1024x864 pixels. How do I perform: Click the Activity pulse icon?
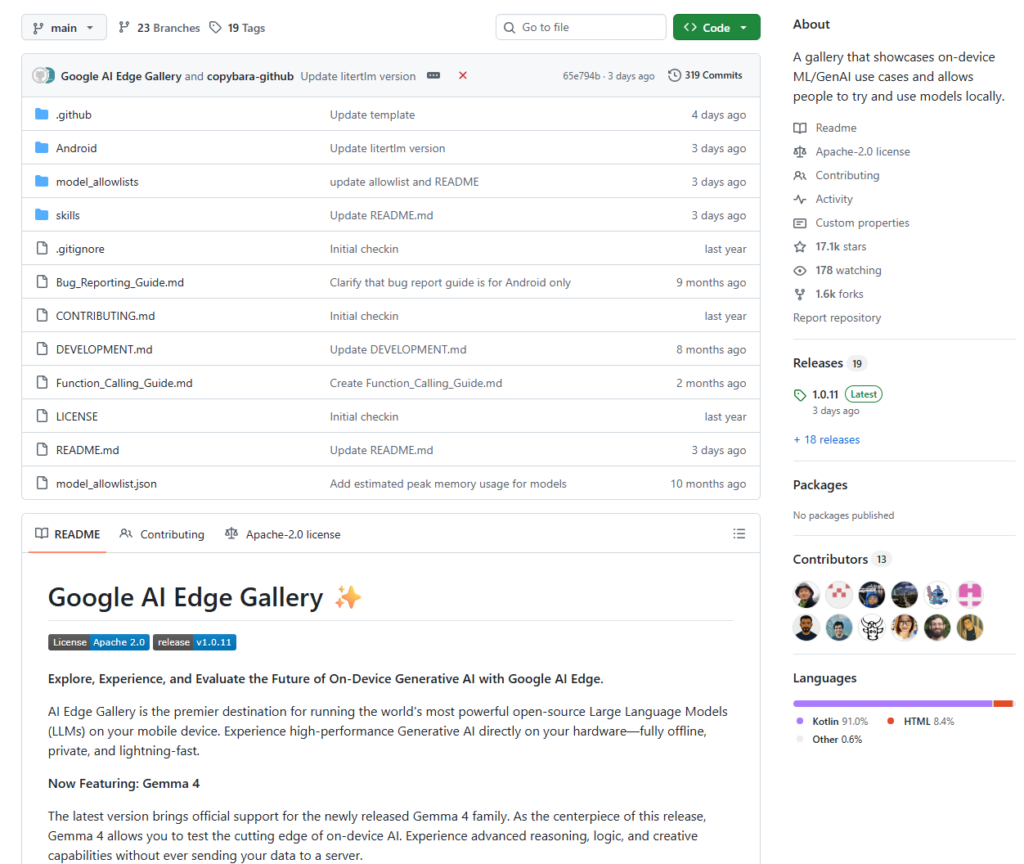coord(800,199)
